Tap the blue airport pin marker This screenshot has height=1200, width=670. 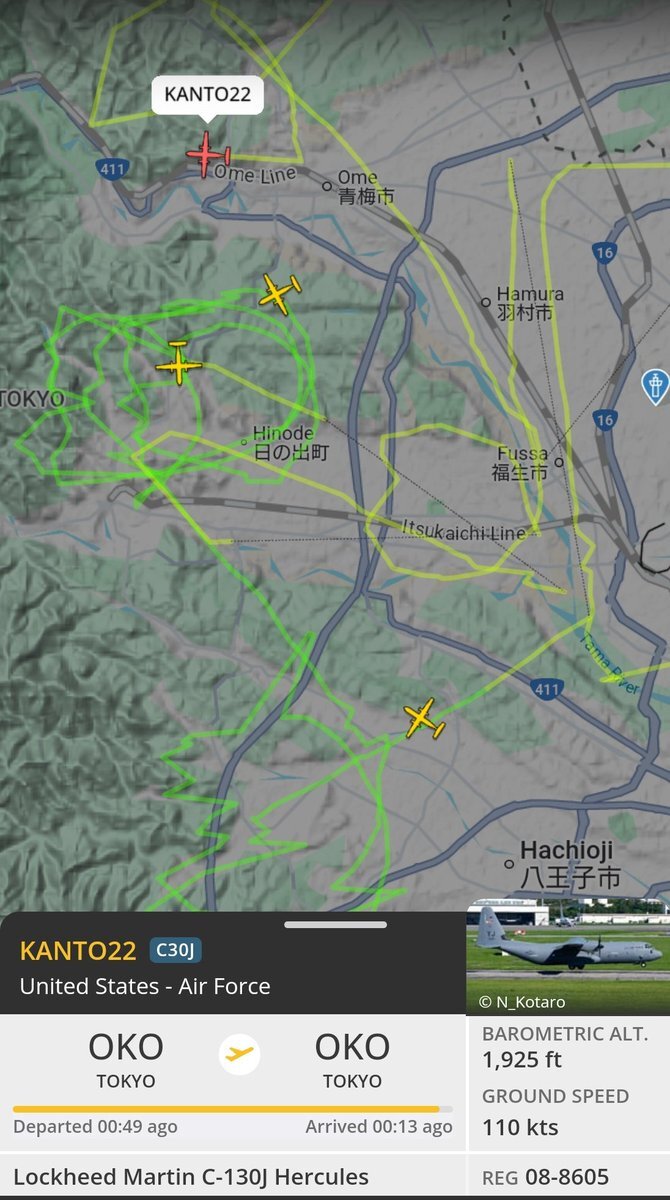[654, 386]
